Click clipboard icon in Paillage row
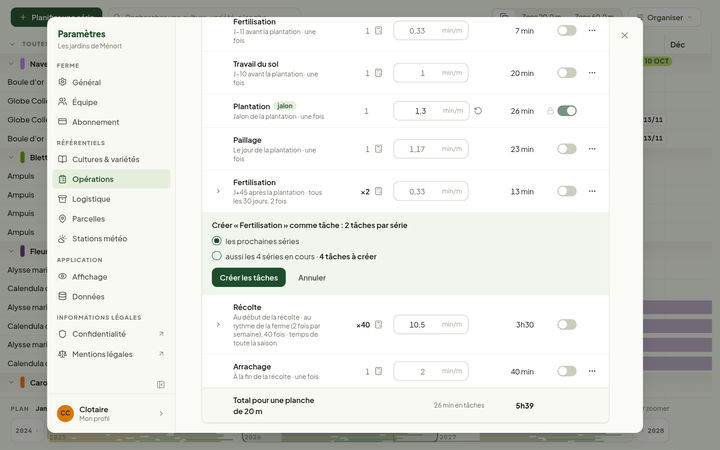This screenshot has width=720, height=450. point(378,149)
